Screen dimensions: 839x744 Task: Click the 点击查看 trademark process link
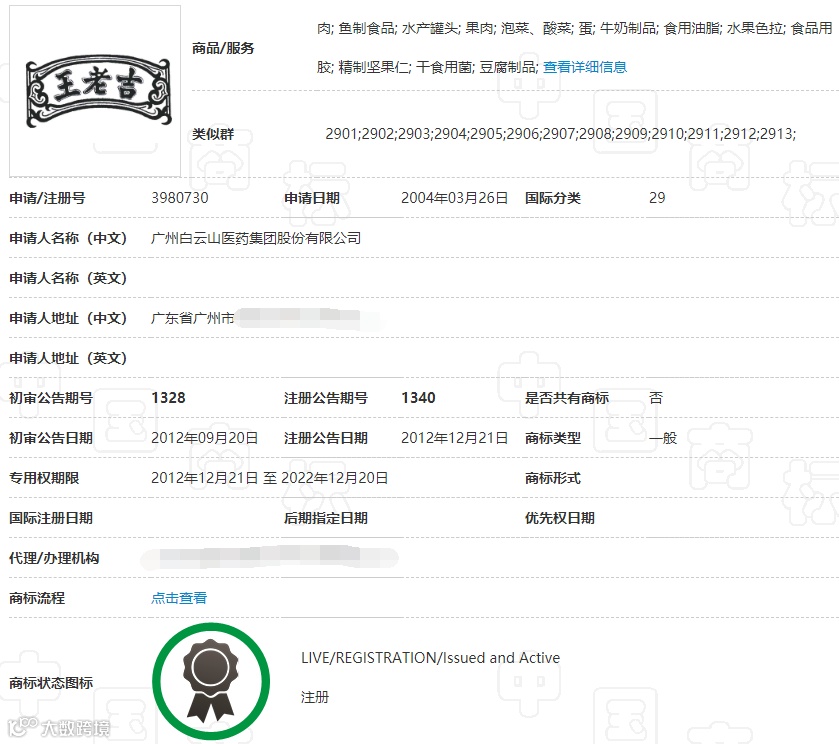coord(179,598)
